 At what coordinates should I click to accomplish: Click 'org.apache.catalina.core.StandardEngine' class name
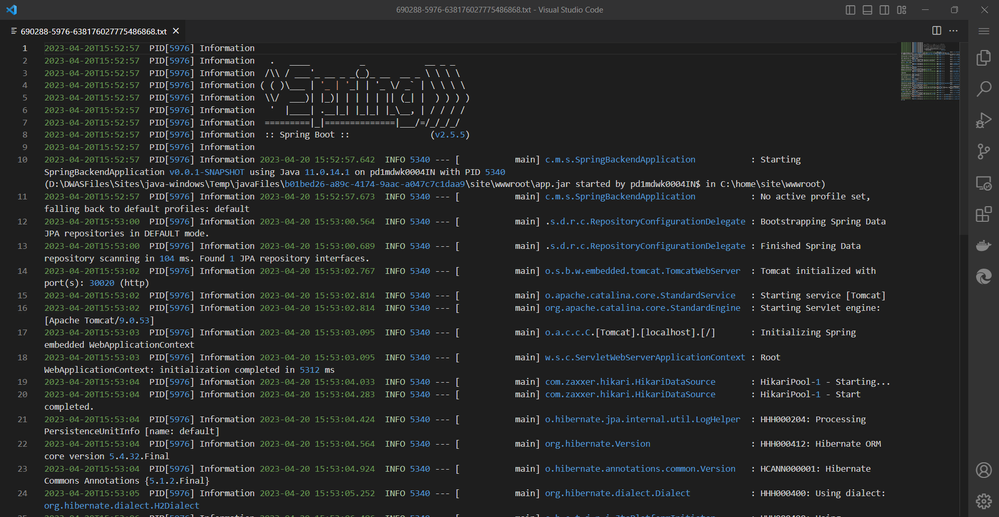[642, 308]
